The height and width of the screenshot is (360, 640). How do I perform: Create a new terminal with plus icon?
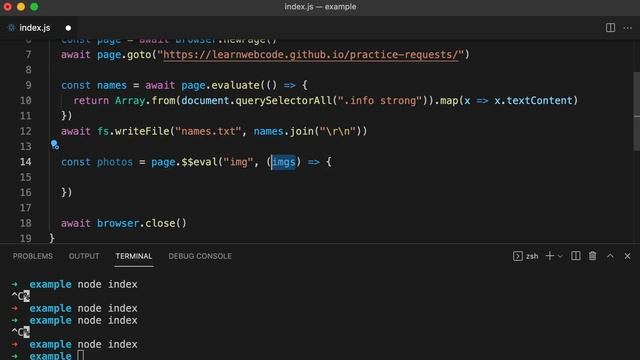[x=550, y=256]
